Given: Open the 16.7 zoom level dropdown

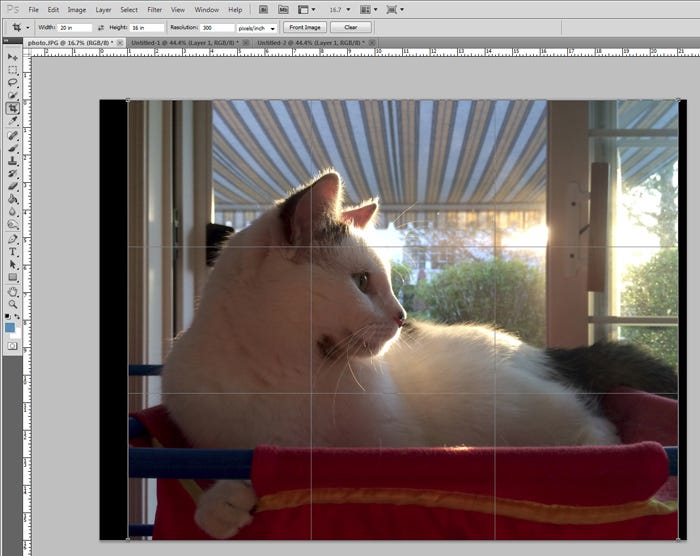Looking at the screenshot, I should click(340, 9).
